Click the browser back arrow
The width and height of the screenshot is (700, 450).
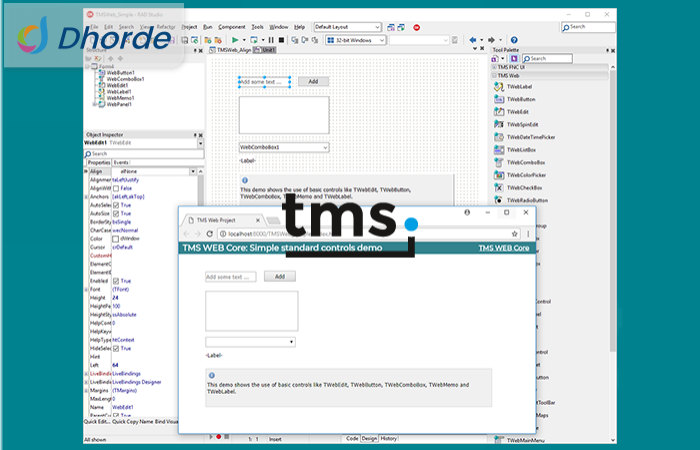[x=186, y=233]
